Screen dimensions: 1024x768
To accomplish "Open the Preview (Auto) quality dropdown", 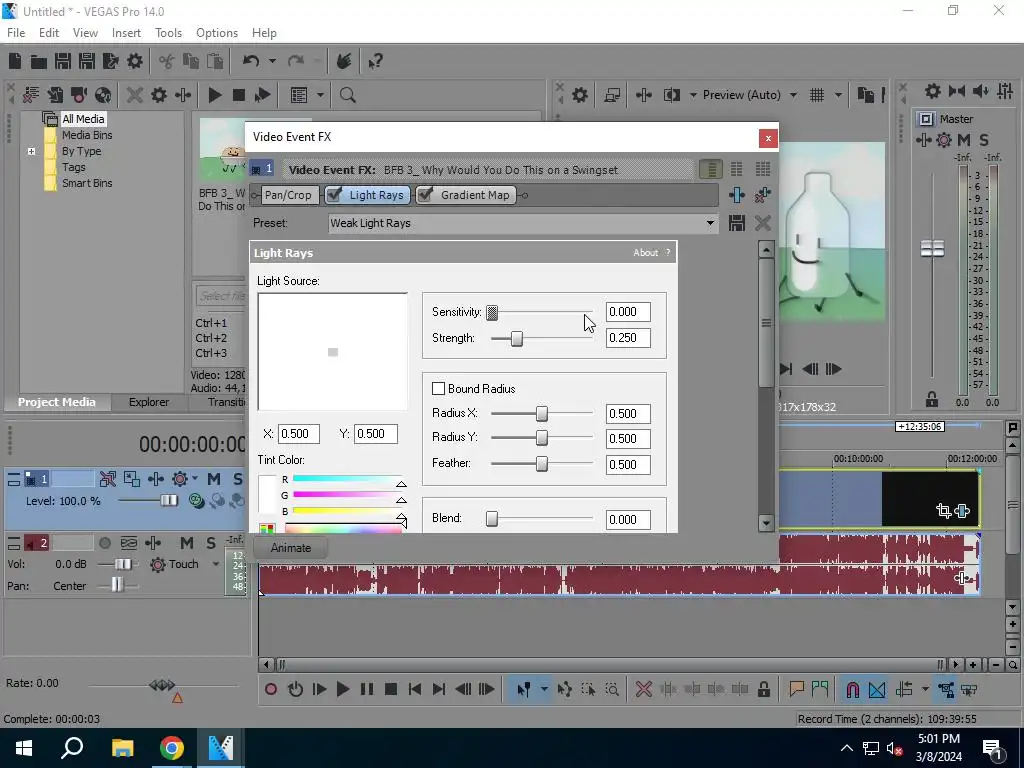I will click(x=793, y=95).
